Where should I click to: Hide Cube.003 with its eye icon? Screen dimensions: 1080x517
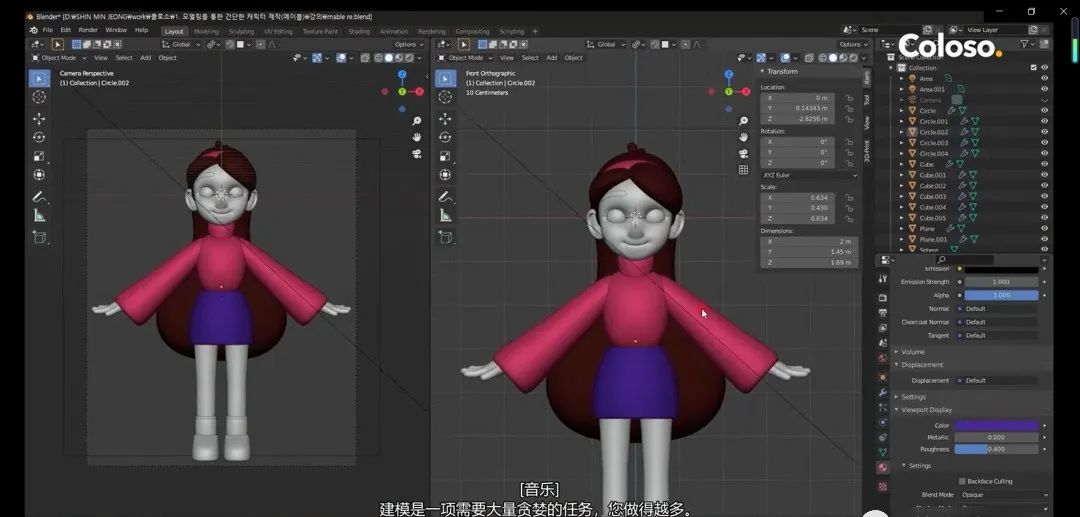[1044, 196]
